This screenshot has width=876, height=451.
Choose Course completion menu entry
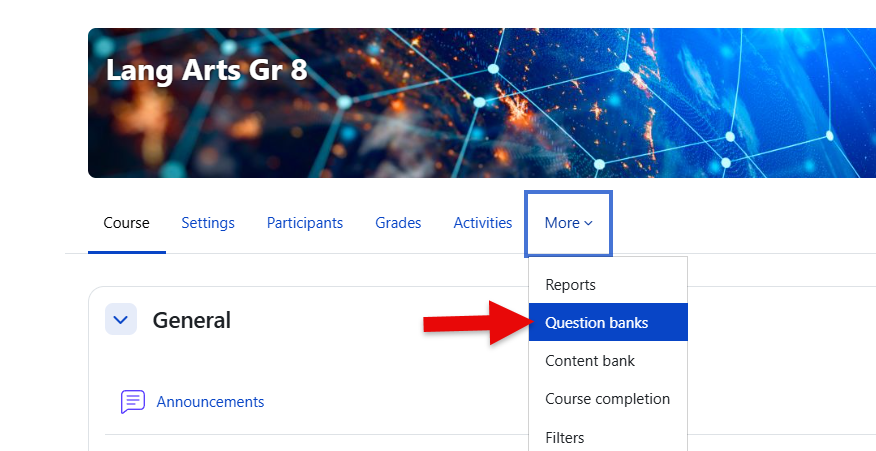[608, 399]
